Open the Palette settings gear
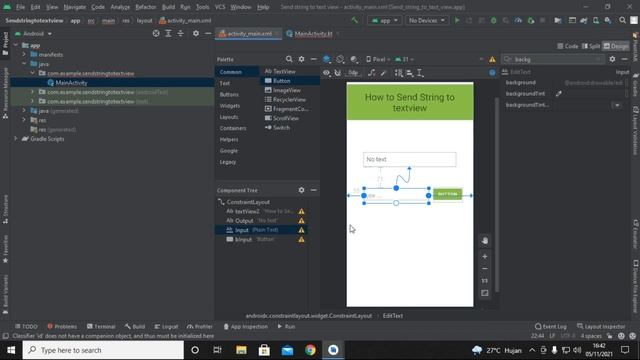Viewport: 640px width, 360px height. click(301, 59)
